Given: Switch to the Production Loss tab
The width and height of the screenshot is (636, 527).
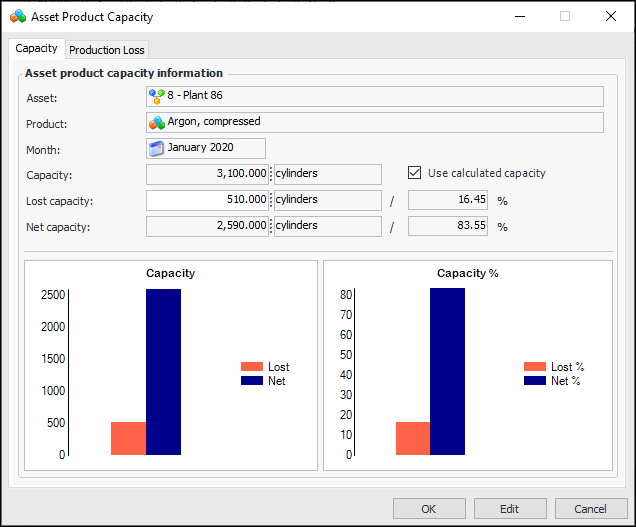Looking at the screenshot, I should pos(107,50).
